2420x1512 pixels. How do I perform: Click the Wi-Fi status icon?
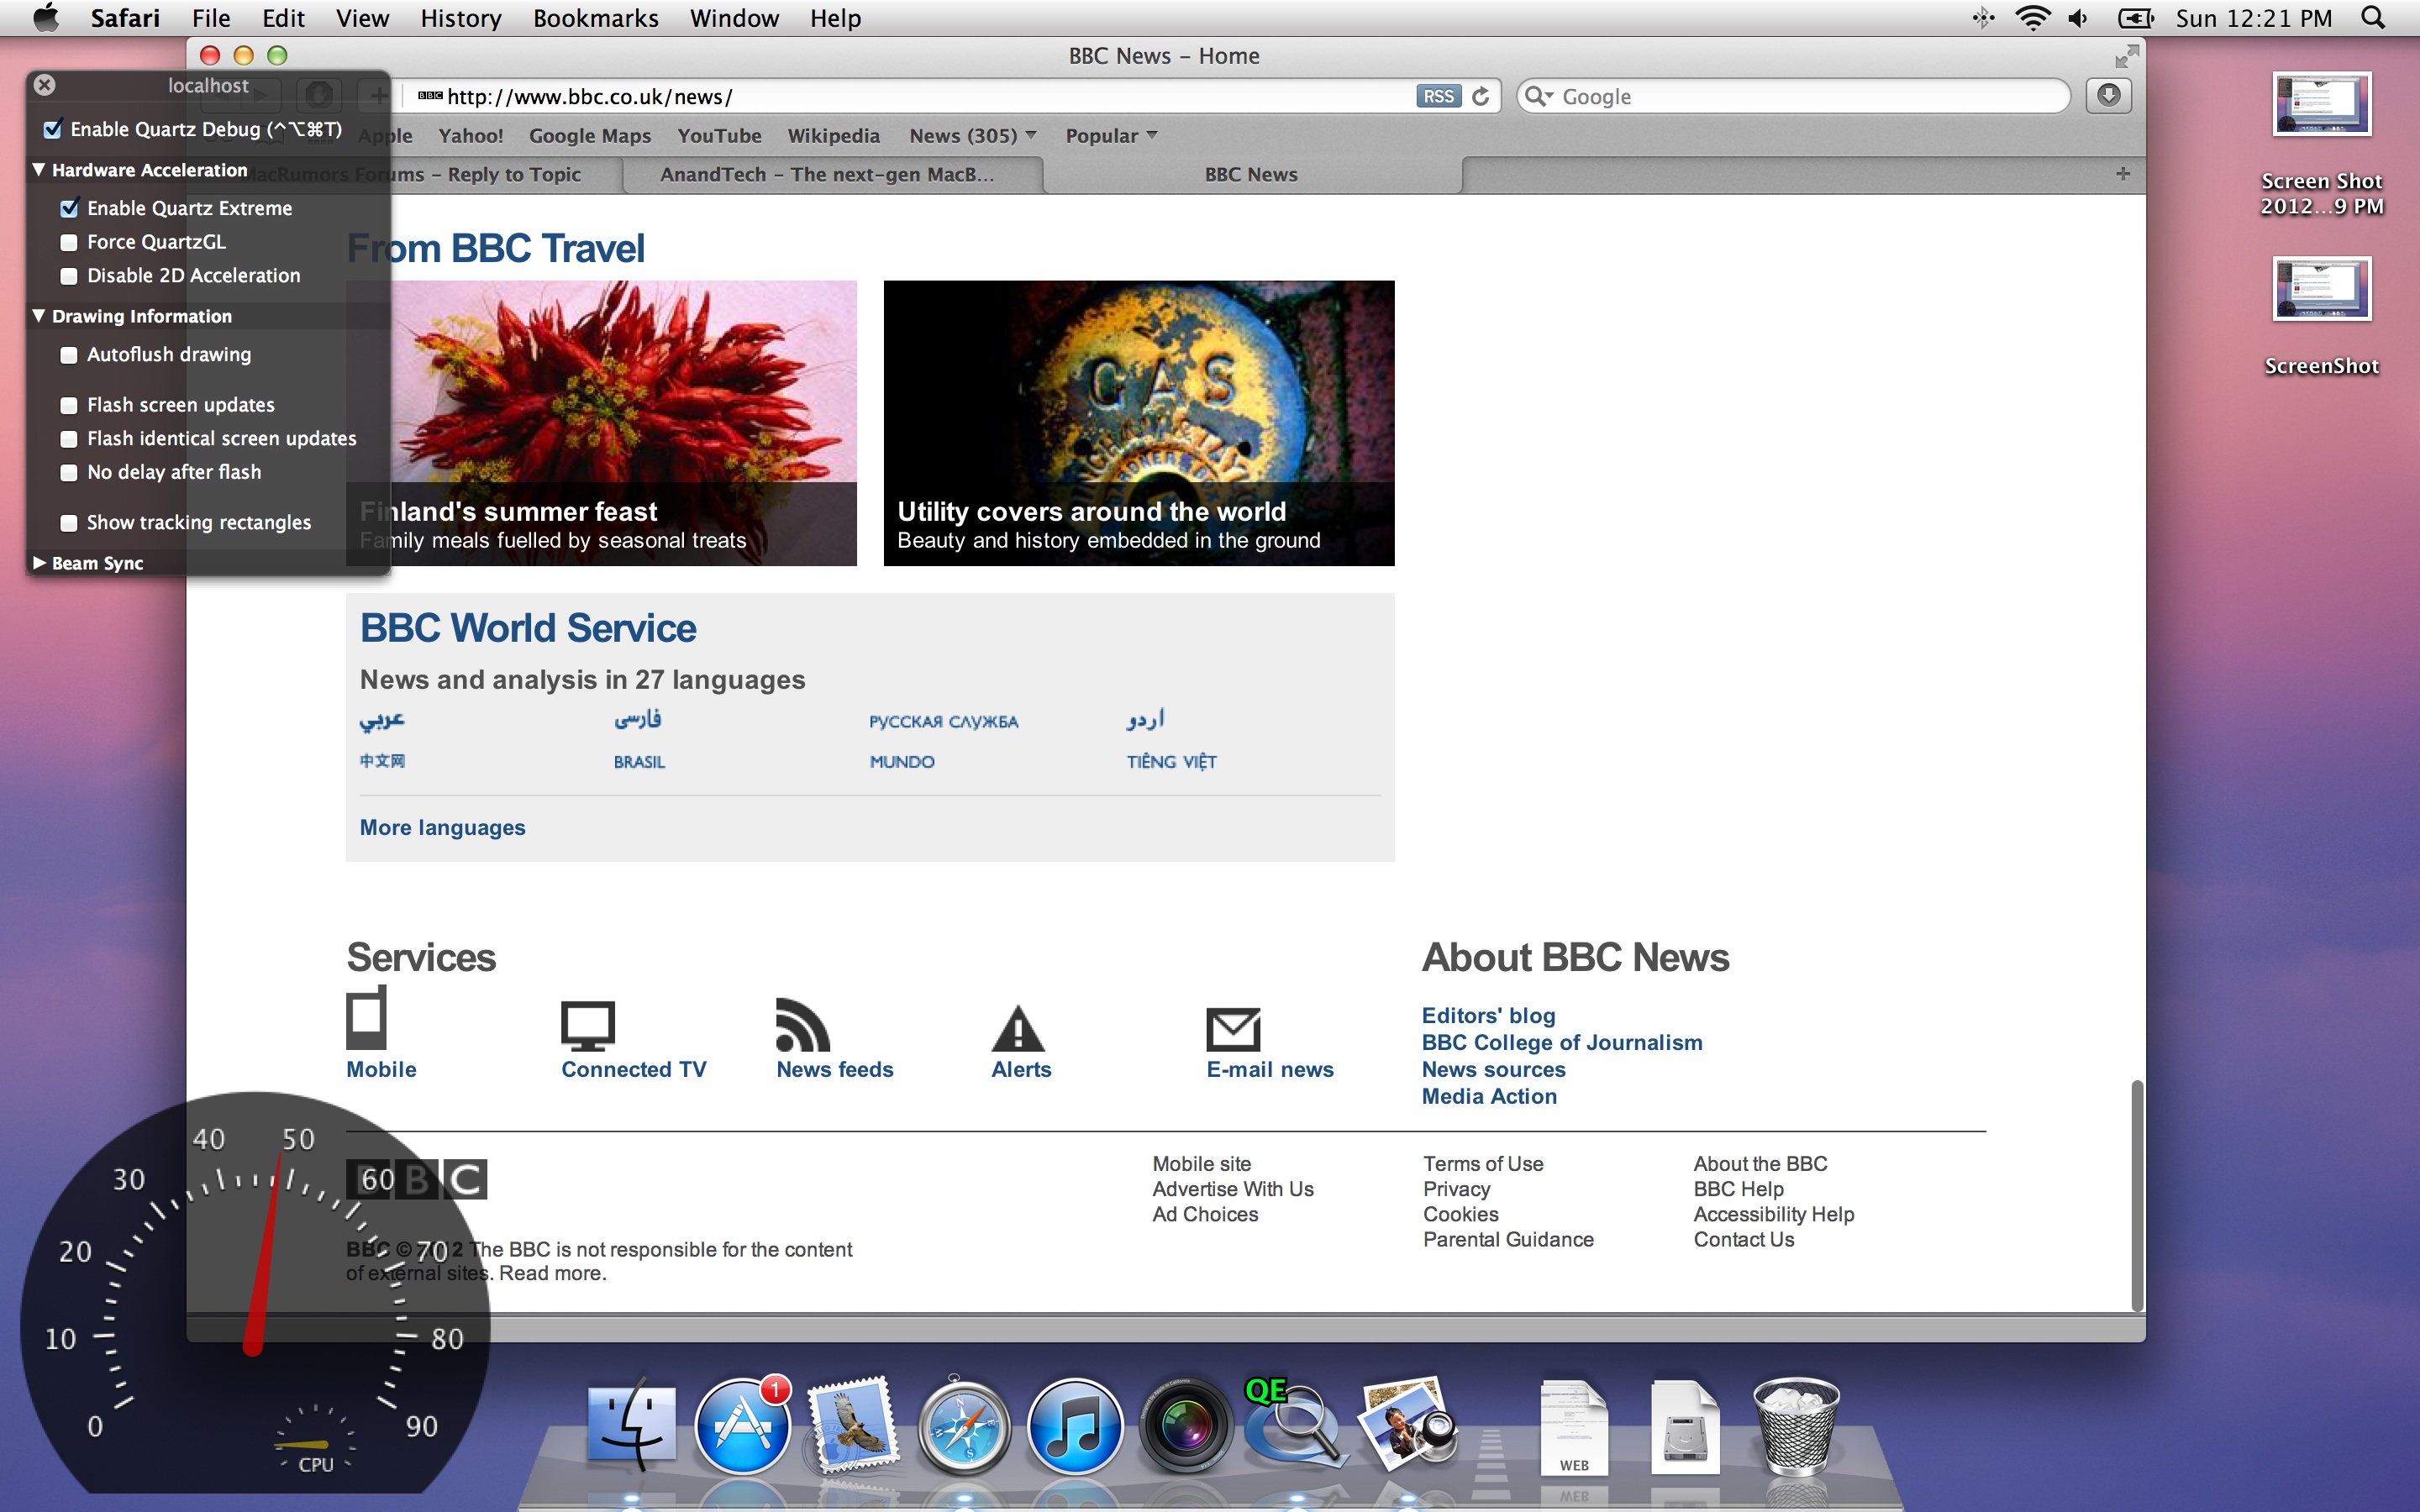2032,18
